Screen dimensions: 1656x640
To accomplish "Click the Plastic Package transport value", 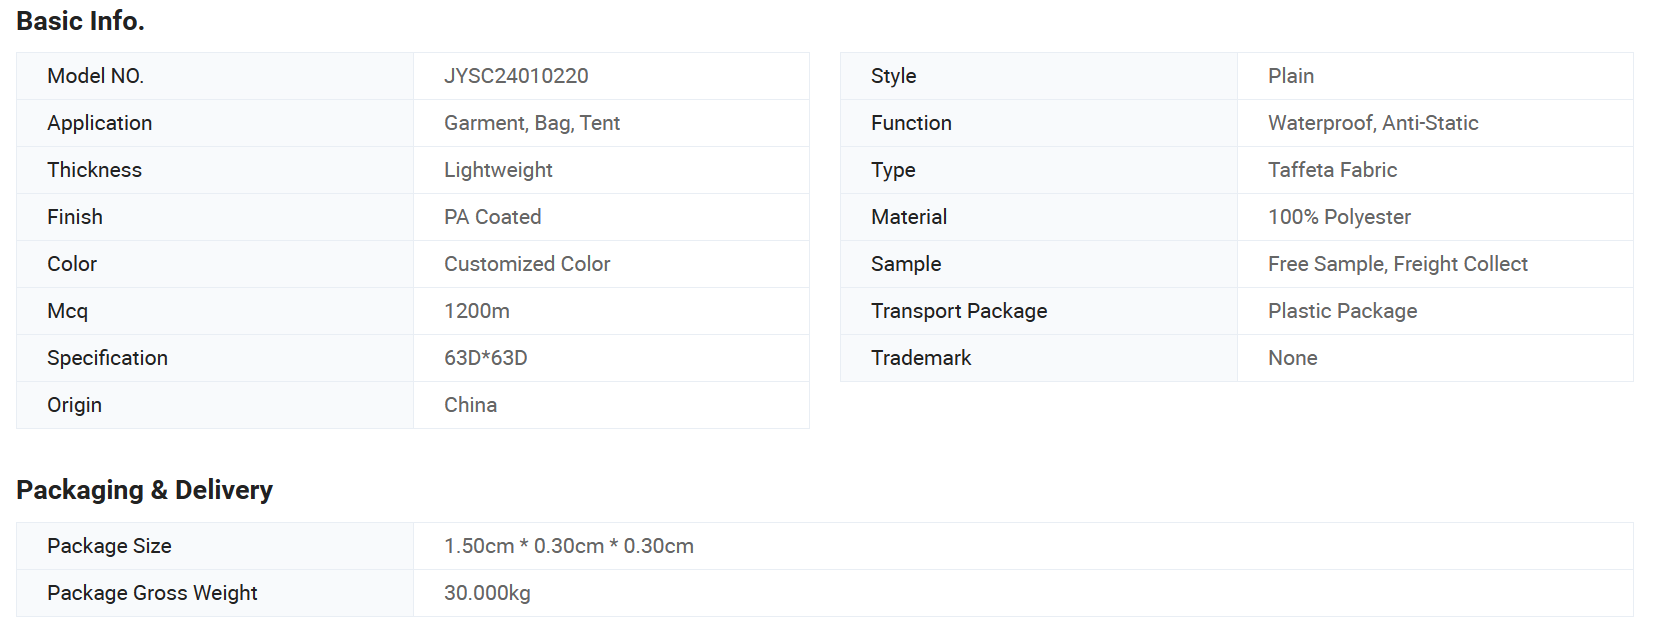I will tap(1343, 311).
